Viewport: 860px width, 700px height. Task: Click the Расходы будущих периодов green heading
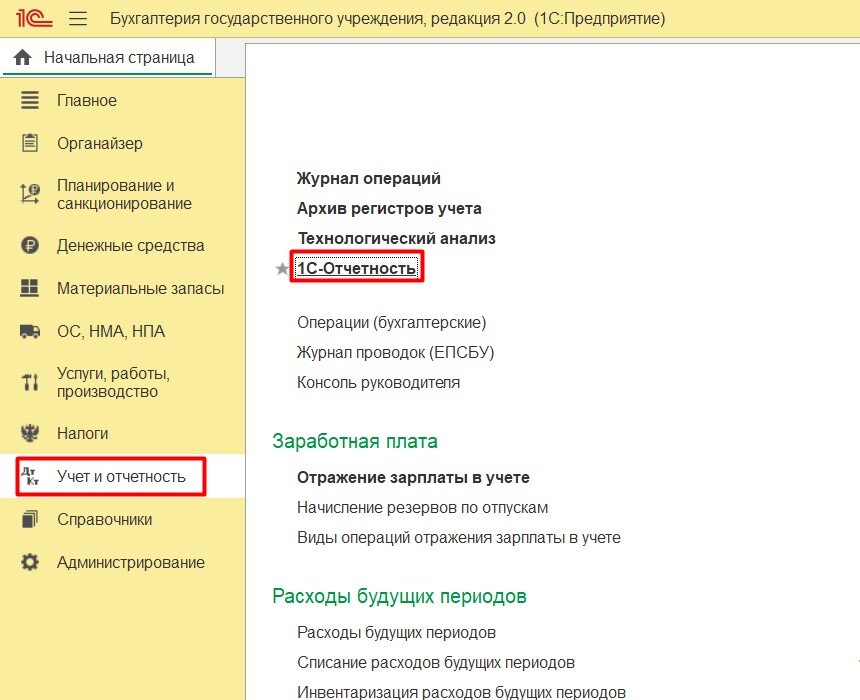coord(399,596)
